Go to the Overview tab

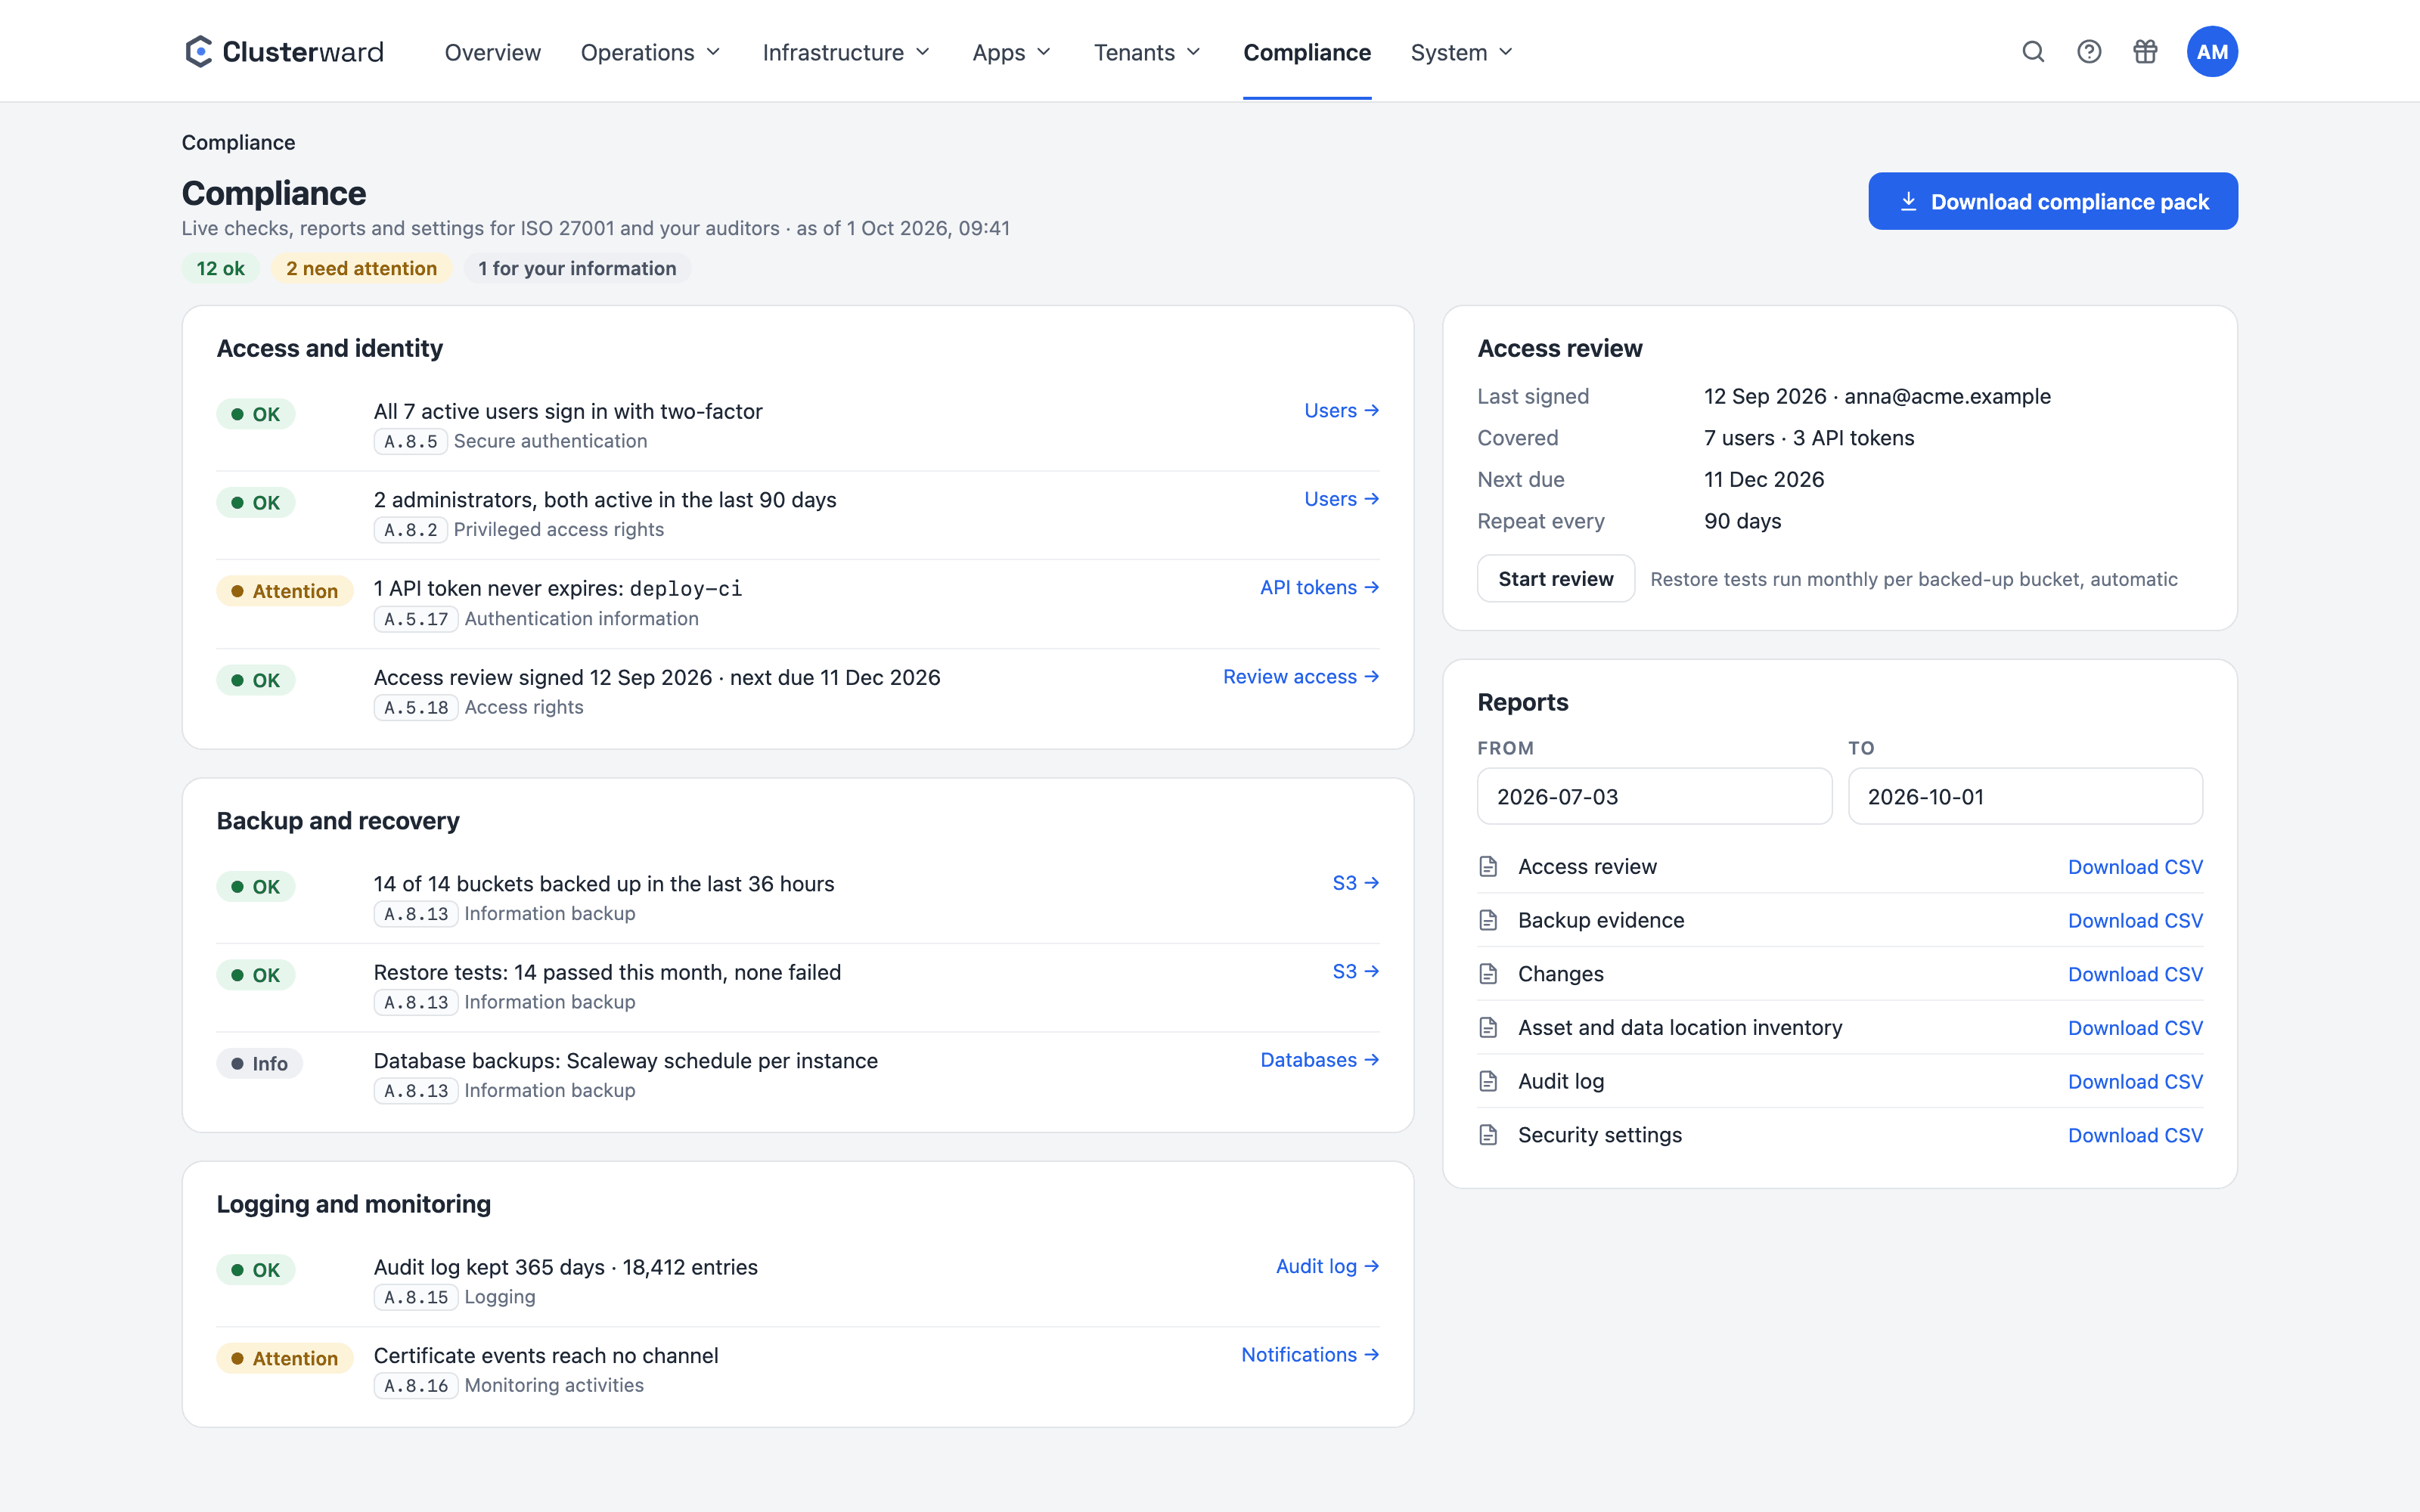pos(492,52)
